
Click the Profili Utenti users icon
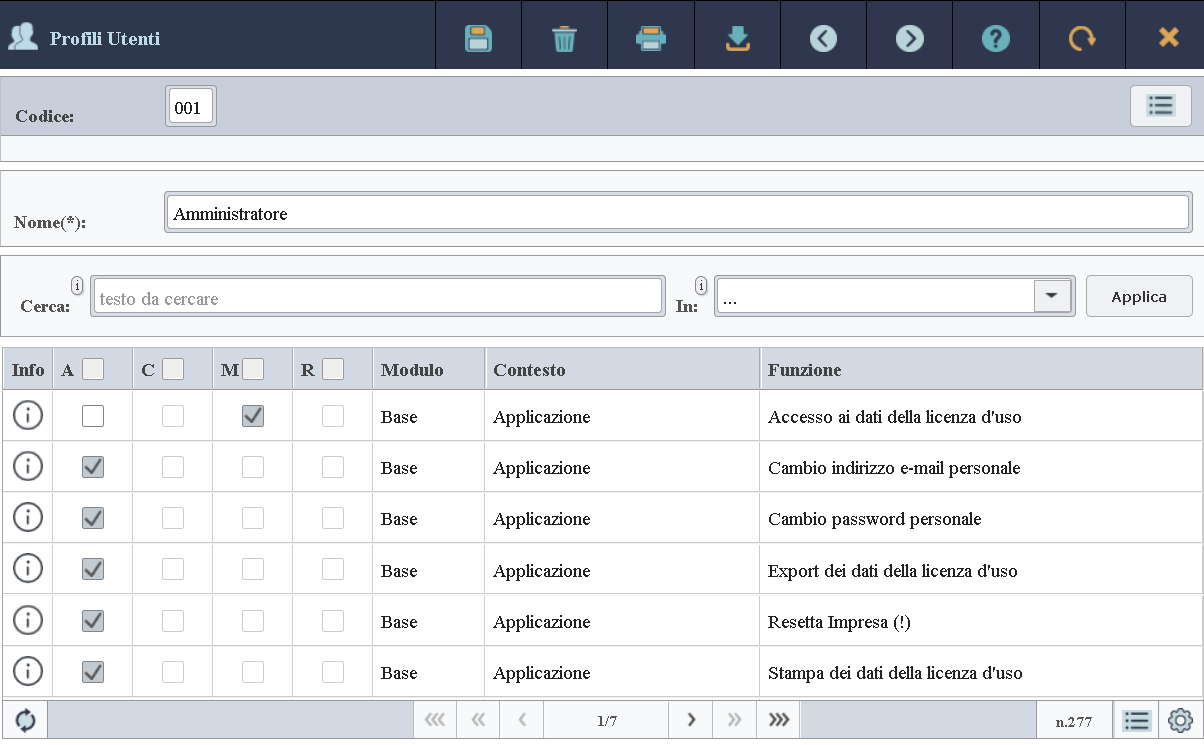coord(22,37)
